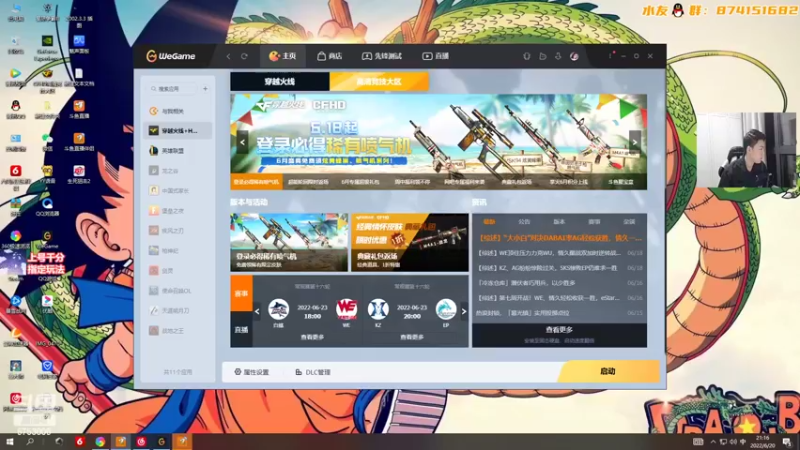Open QQ浏览器 desktop icon

47,207
